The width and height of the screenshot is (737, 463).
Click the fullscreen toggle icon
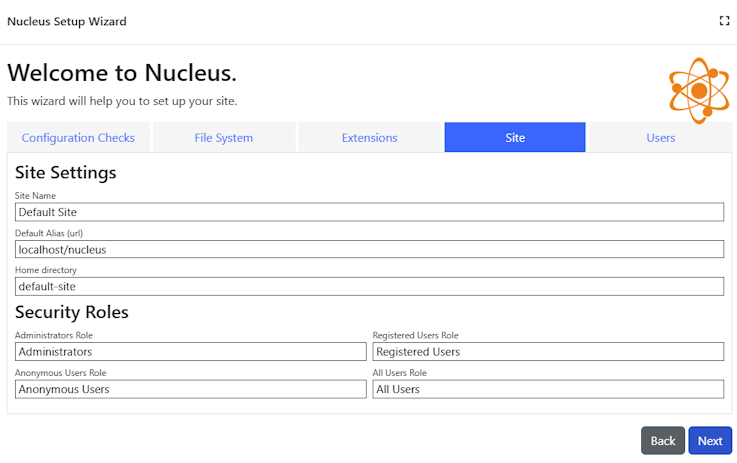[724, 21]
